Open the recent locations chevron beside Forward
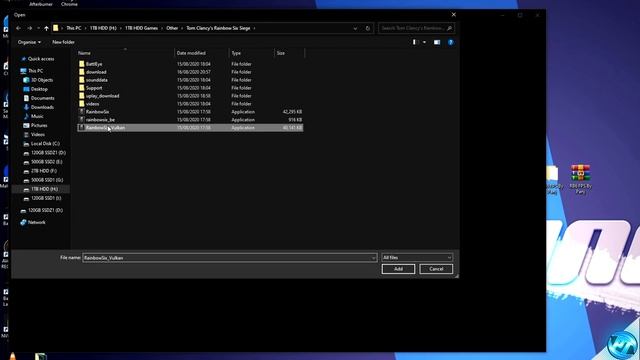This screenshot has height=360, width=640. pos(38,28)
